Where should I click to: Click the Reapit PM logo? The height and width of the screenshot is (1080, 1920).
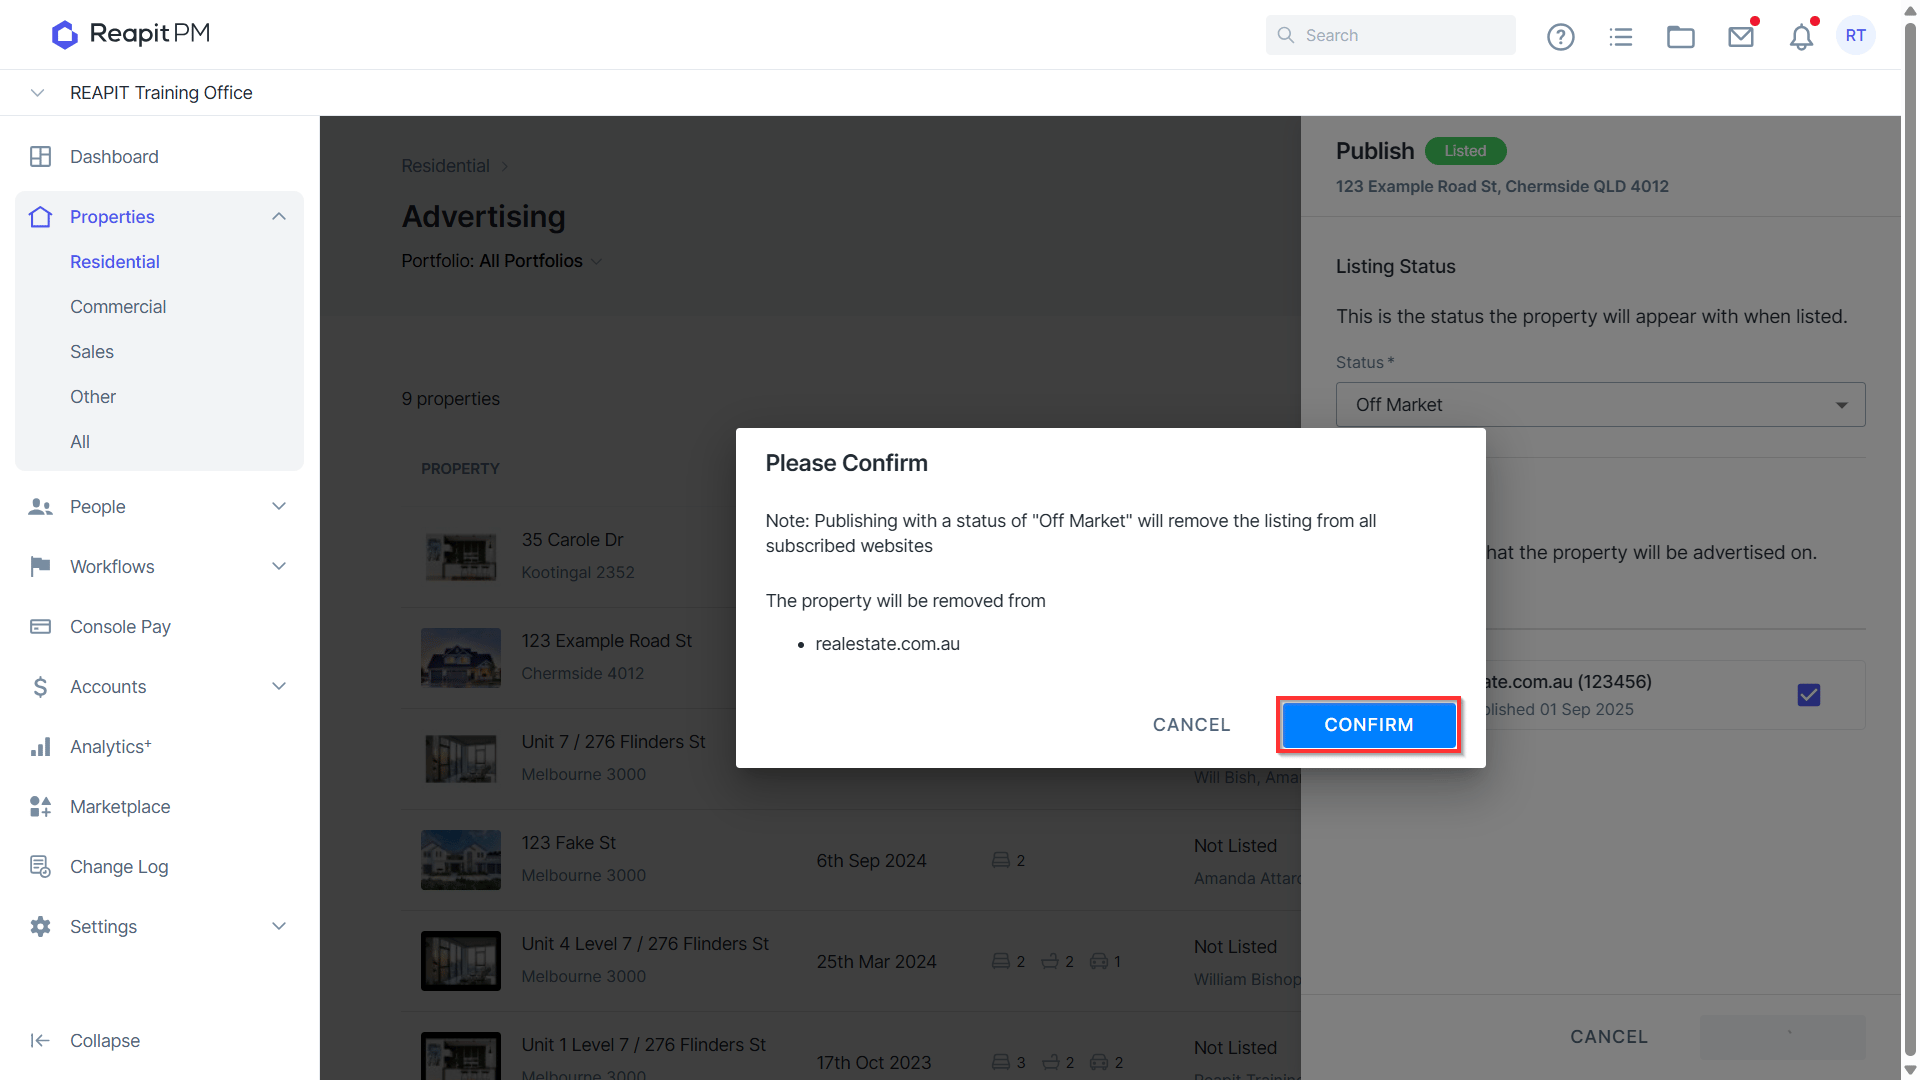coord(131,34)
